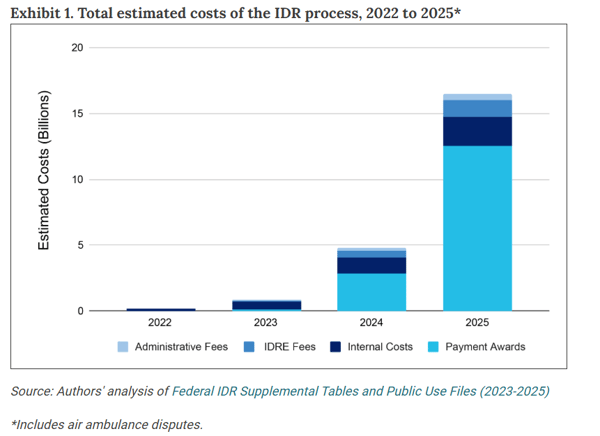This screenshot has height=436, width=600.
Task: Click the y-axis value 0
Action: [x=80, y=311]
